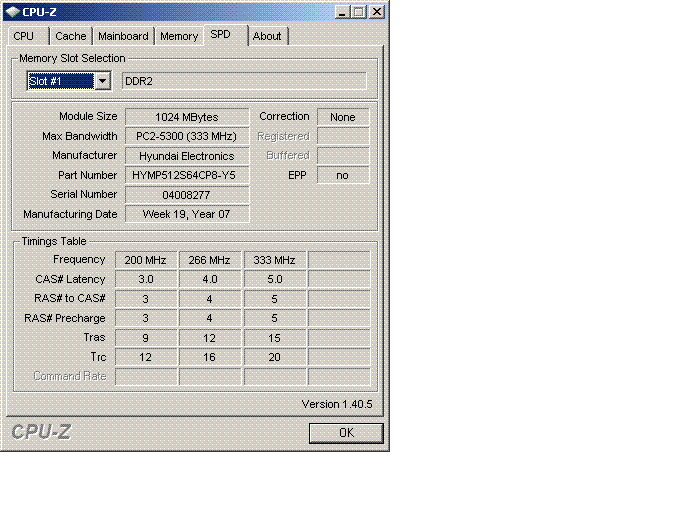Click the Max Bandwidth label
The height and width of the screenshot is (525, 700).
tap(79, 136)
